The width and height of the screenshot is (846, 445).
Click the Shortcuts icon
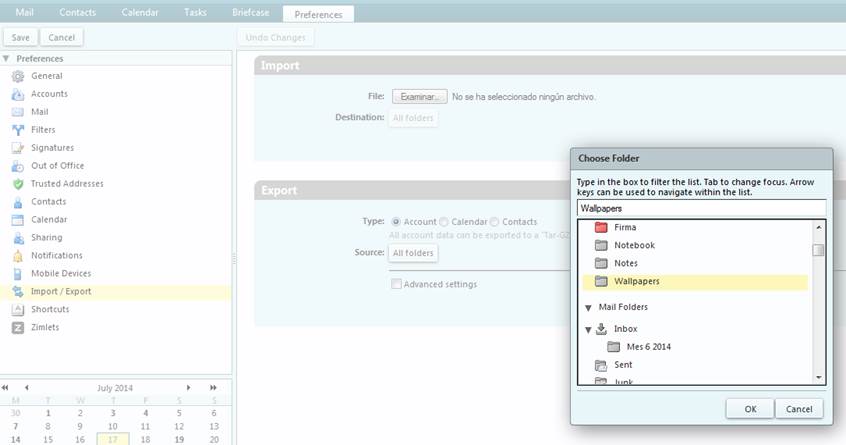tap(18, 310)
